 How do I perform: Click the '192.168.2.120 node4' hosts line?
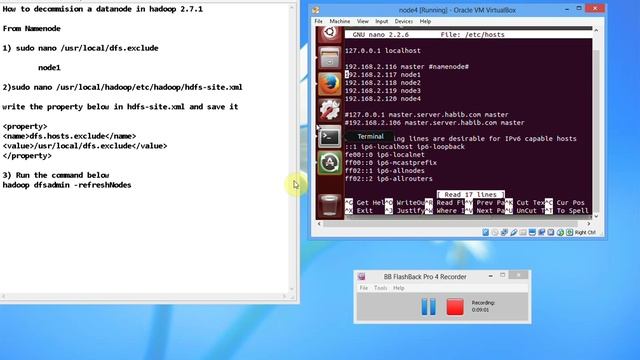(383, 99)
